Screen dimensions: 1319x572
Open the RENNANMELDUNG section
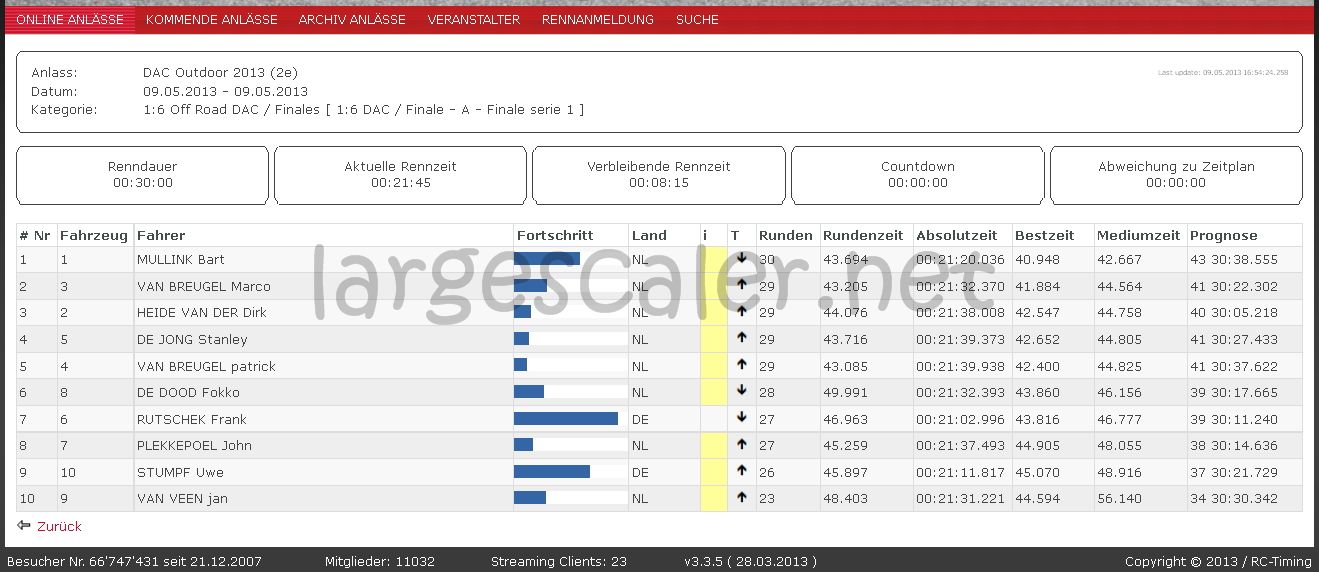597,19
